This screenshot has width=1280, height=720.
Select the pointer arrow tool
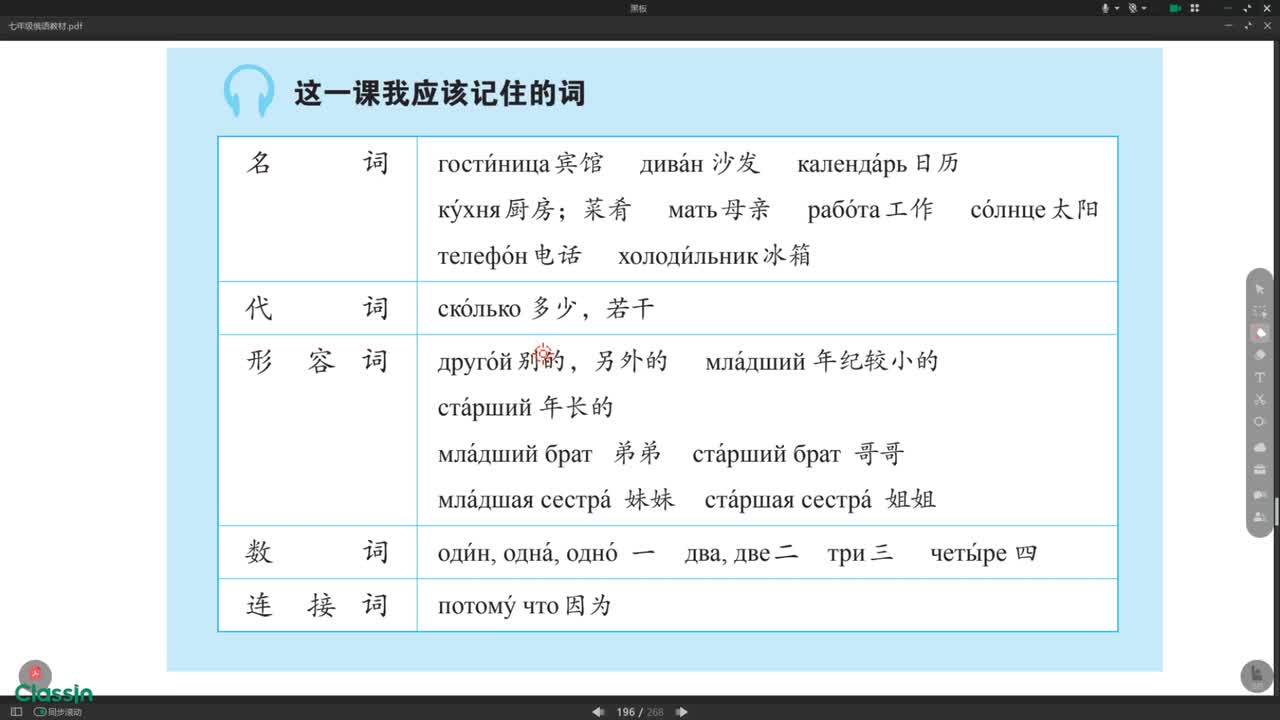pyautogui.click(x=1260, y=289)
